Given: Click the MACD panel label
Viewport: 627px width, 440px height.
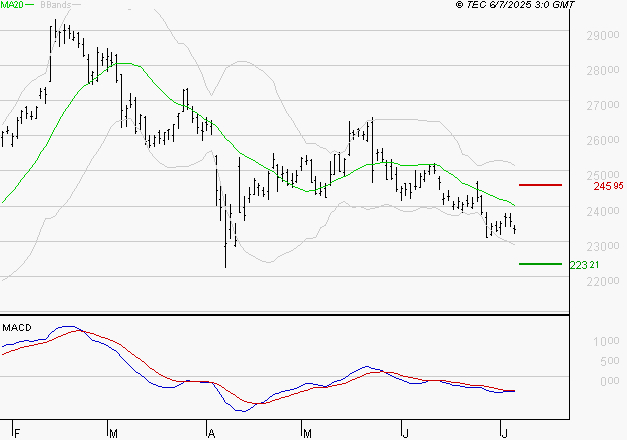Looking at the screenshot, I should [x=17, y=328].
